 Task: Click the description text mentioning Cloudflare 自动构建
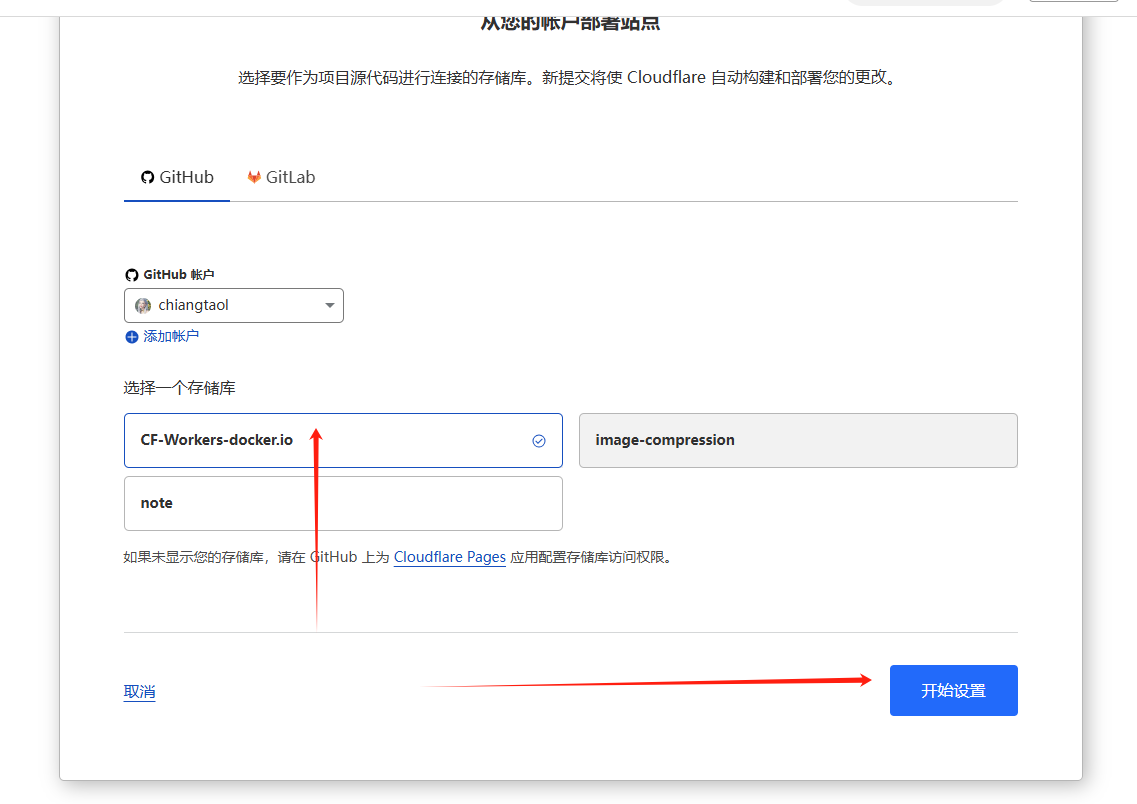(x=568, y=78)
